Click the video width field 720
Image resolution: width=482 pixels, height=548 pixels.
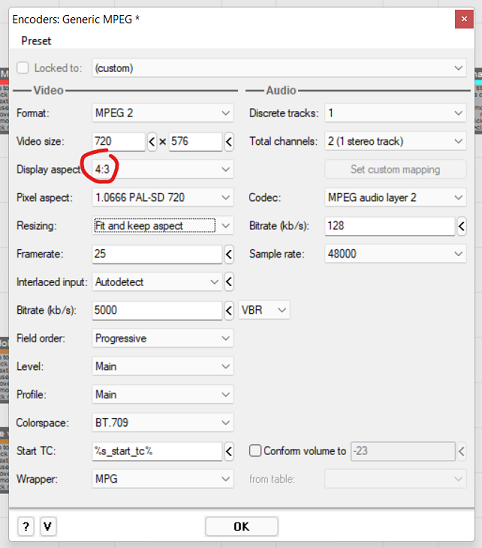click(x=118, y=142)
